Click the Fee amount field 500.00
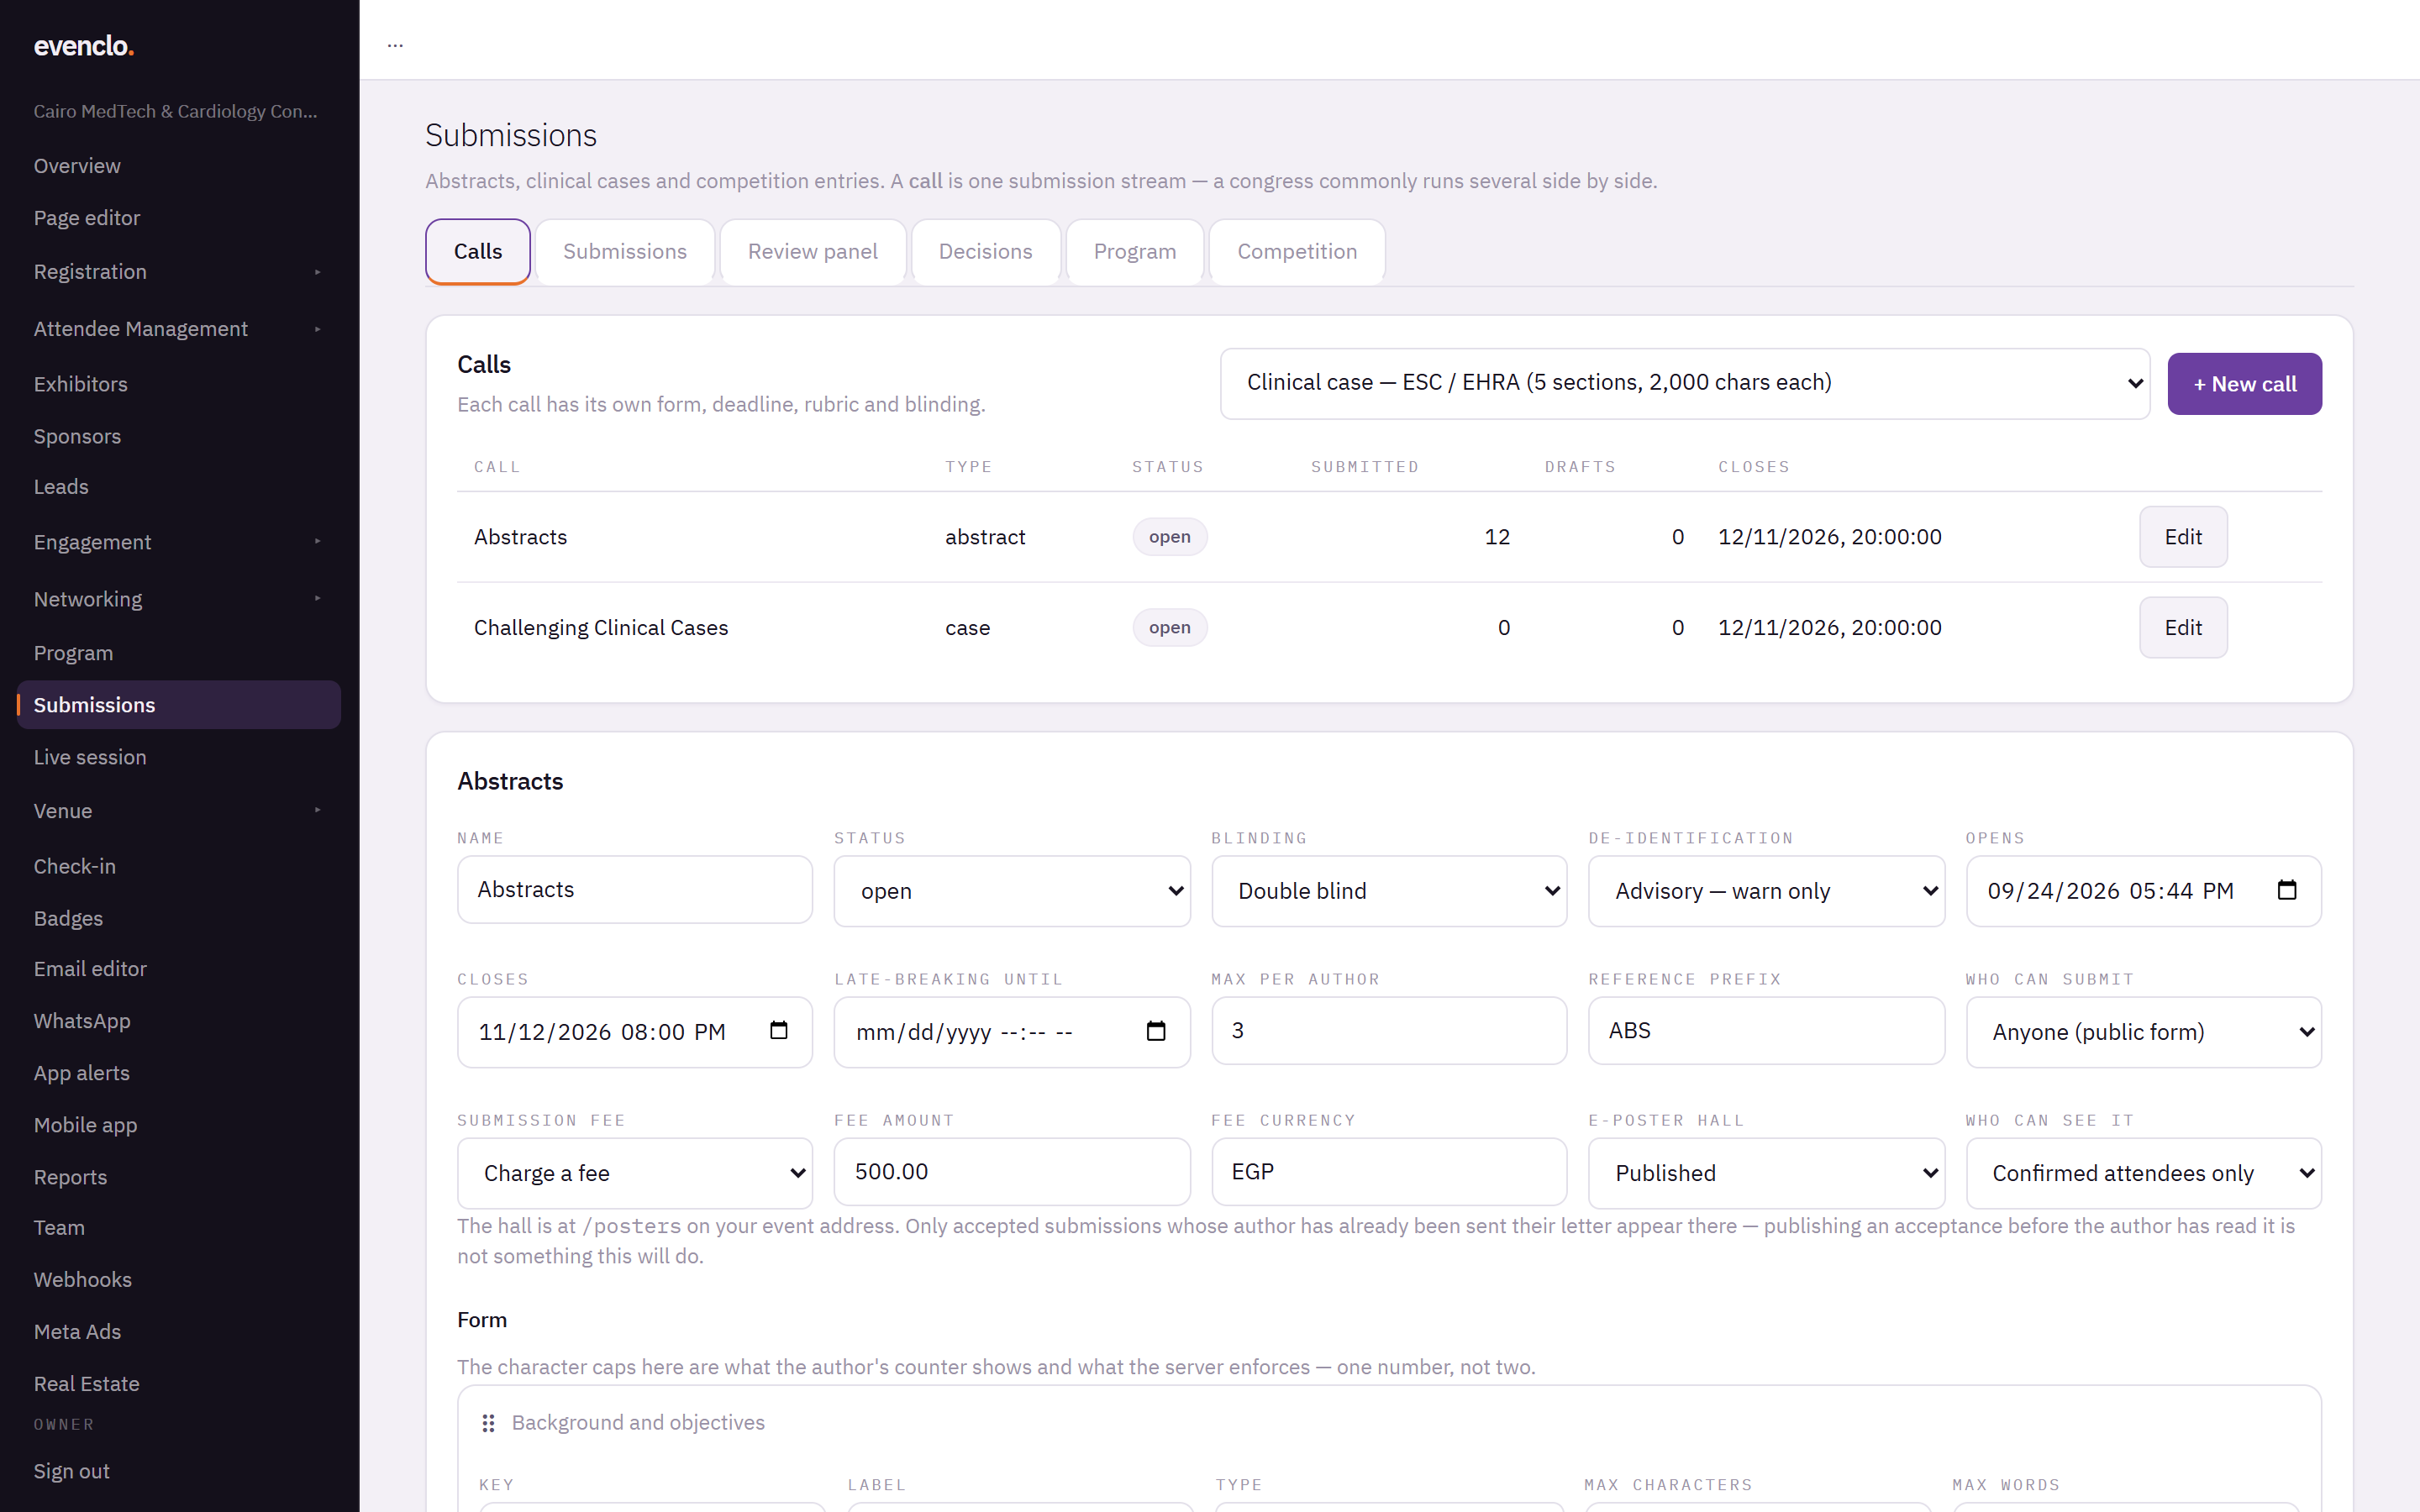Viewport: 2420px width, 1512px height. (x=1012, y=1171)
